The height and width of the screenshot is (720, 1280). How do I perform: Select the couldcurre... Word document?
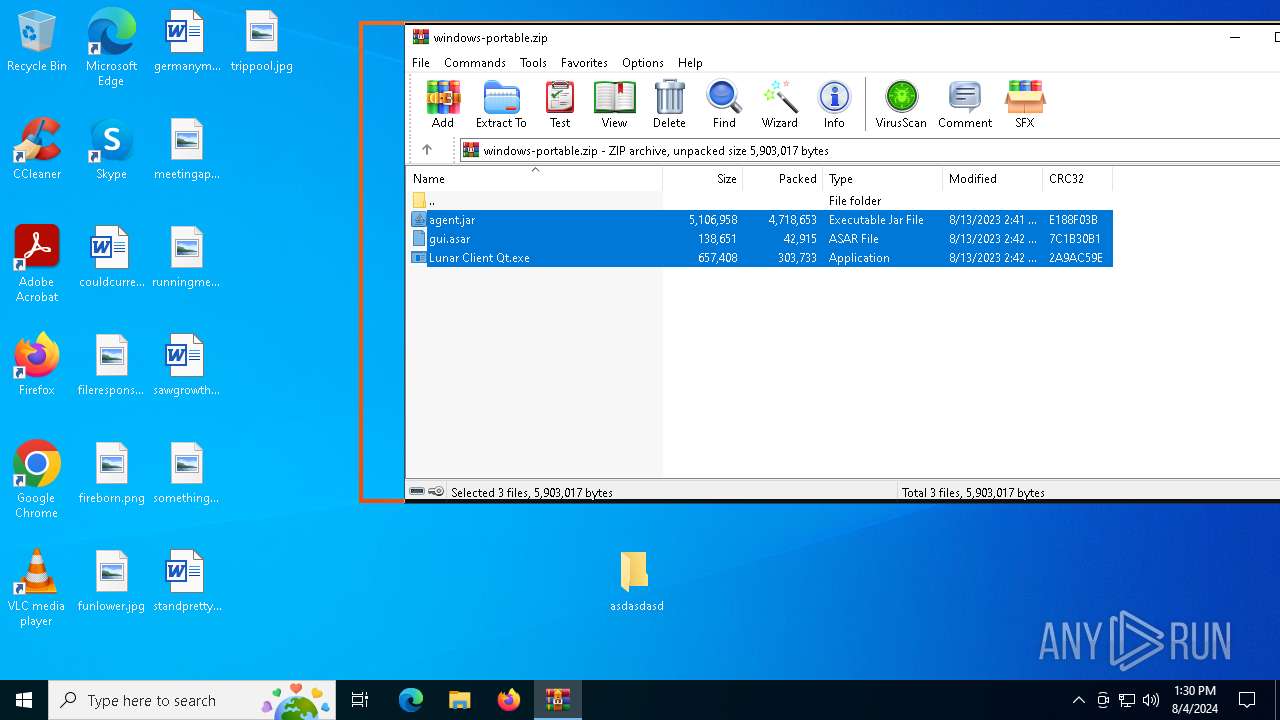111,257
